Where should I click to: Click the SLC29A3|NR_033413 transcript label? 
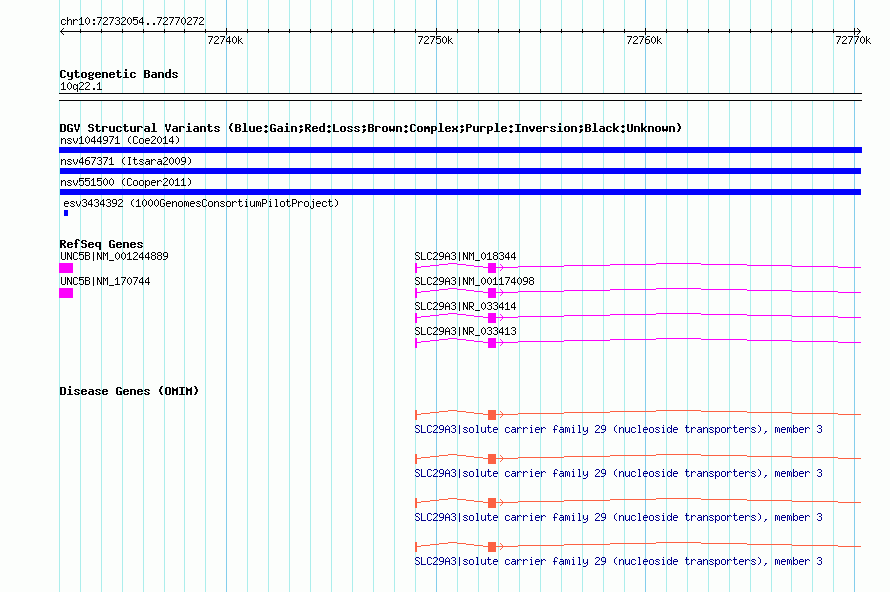point(465,331)
